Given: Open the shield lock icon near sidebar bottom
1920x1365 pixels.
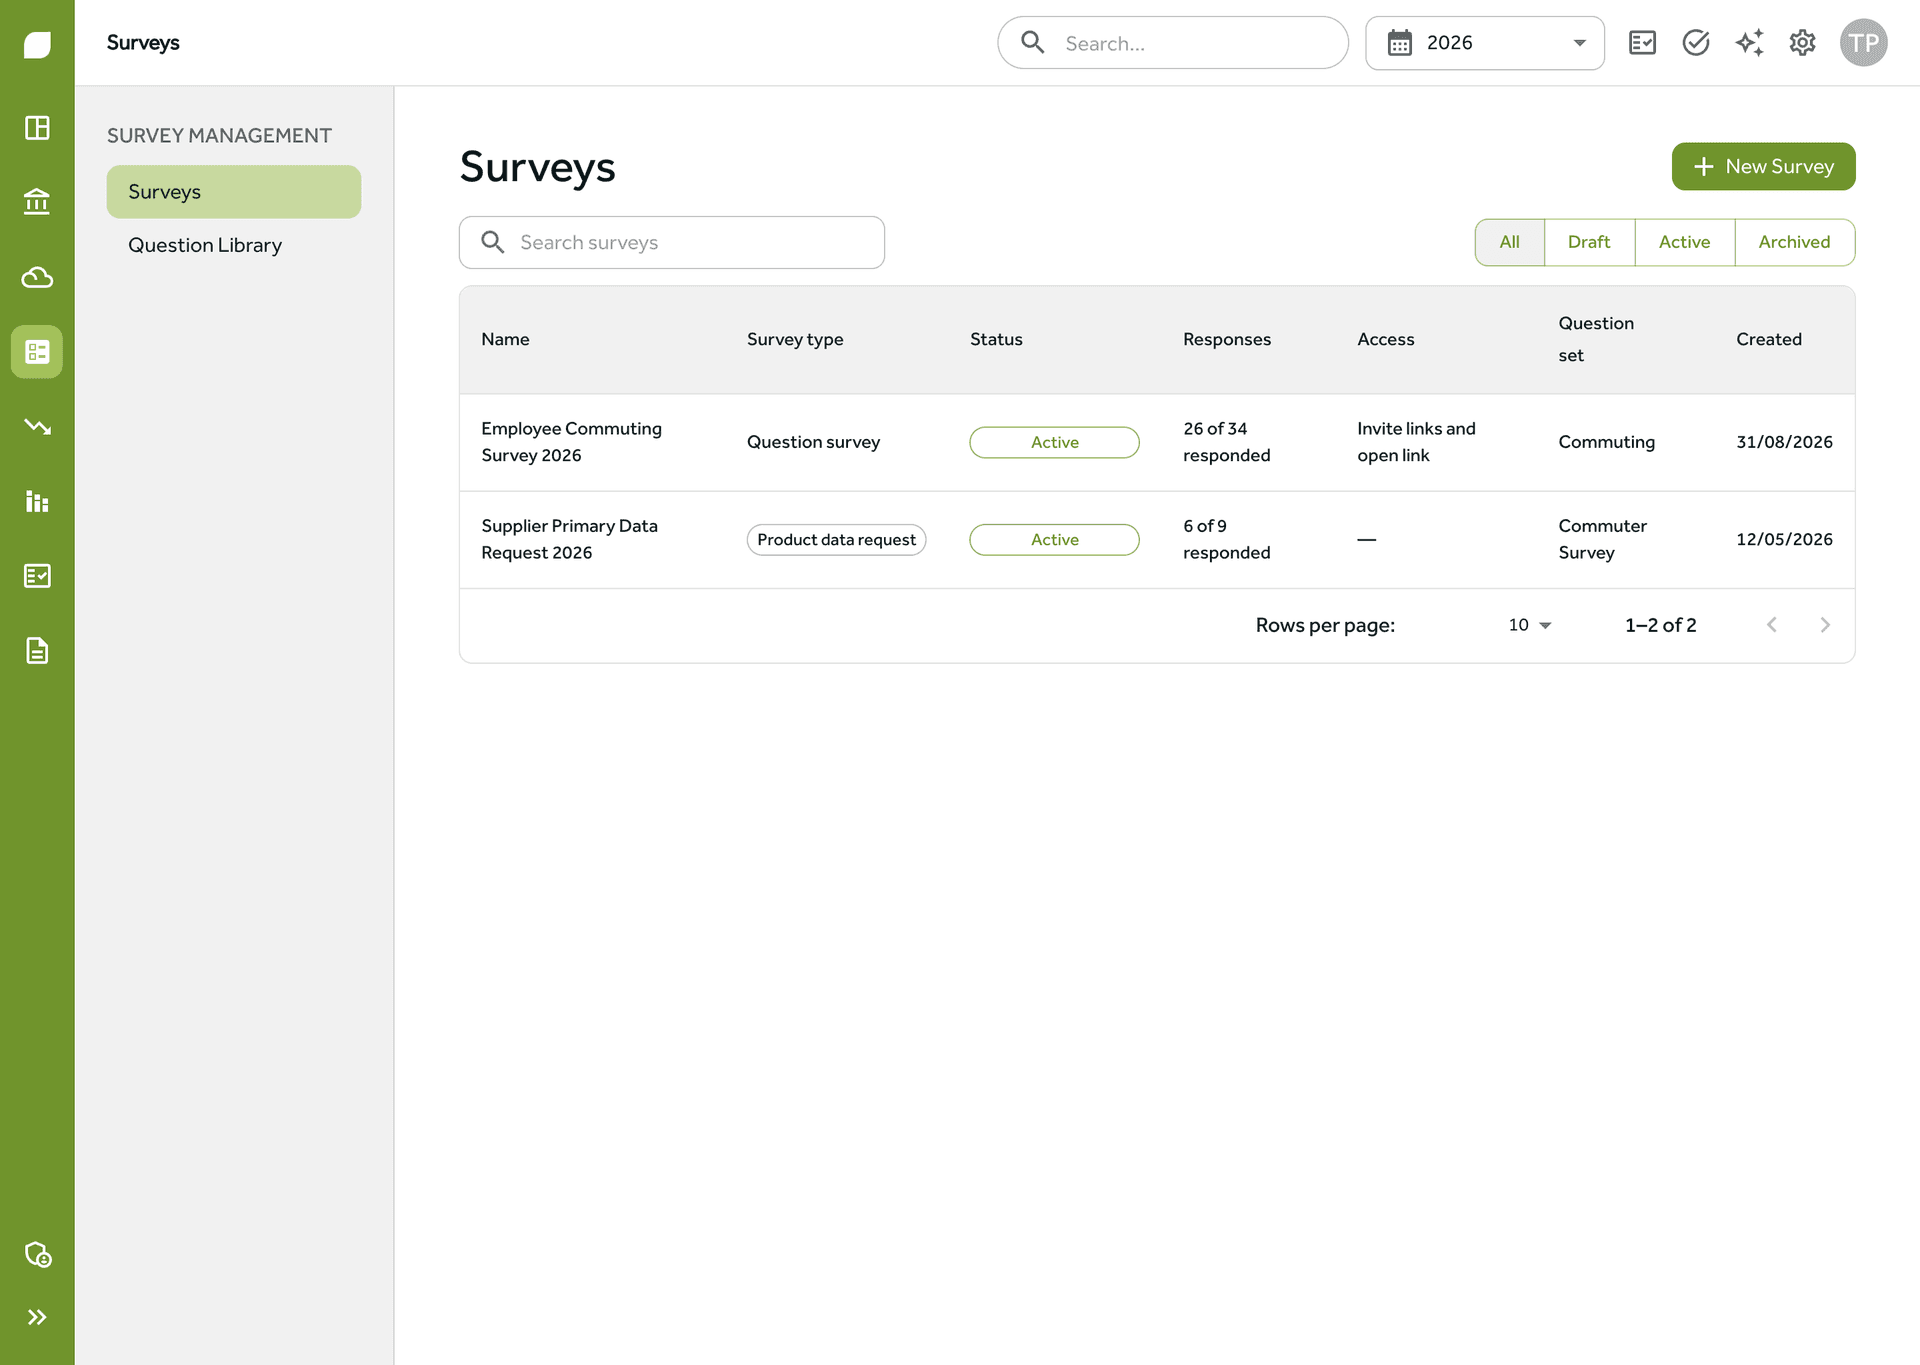Looking at the screenshot, I should [x=37, y=1254].
